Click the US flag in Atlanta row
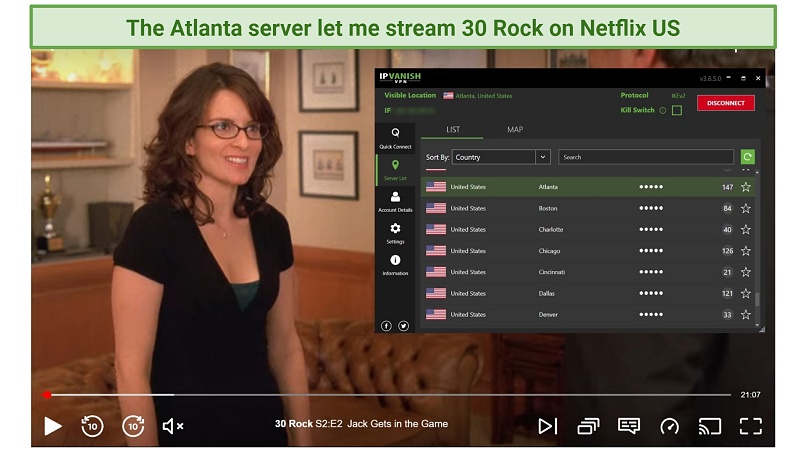 coord(436,187)
